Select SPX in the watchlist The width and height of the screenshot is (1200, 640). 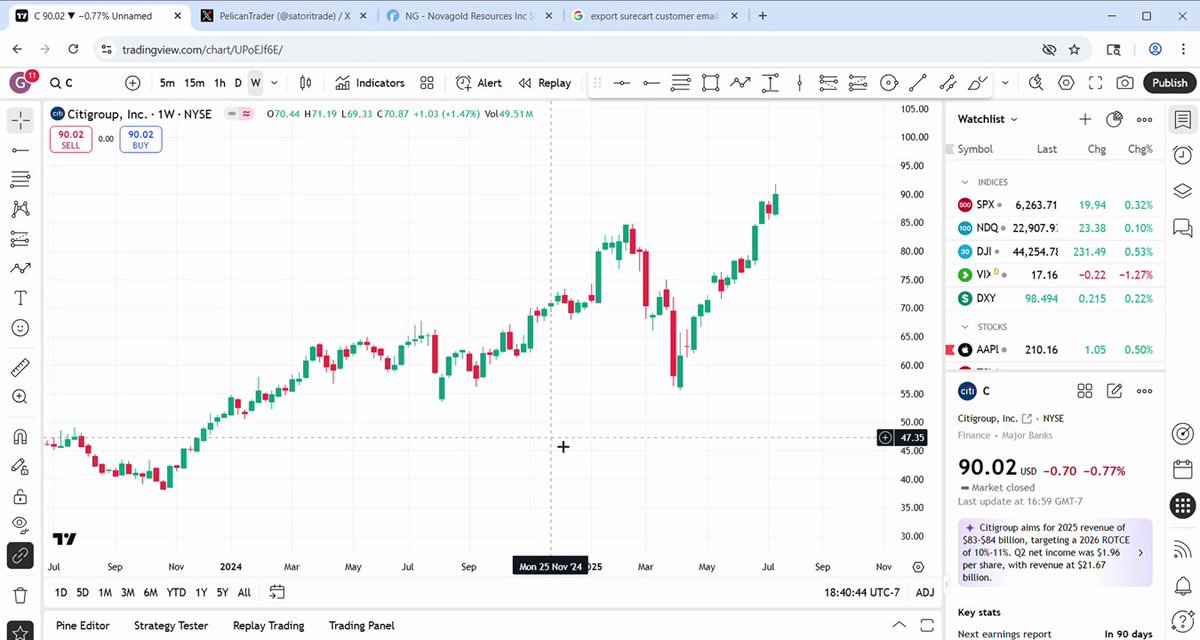[1055, 204]
